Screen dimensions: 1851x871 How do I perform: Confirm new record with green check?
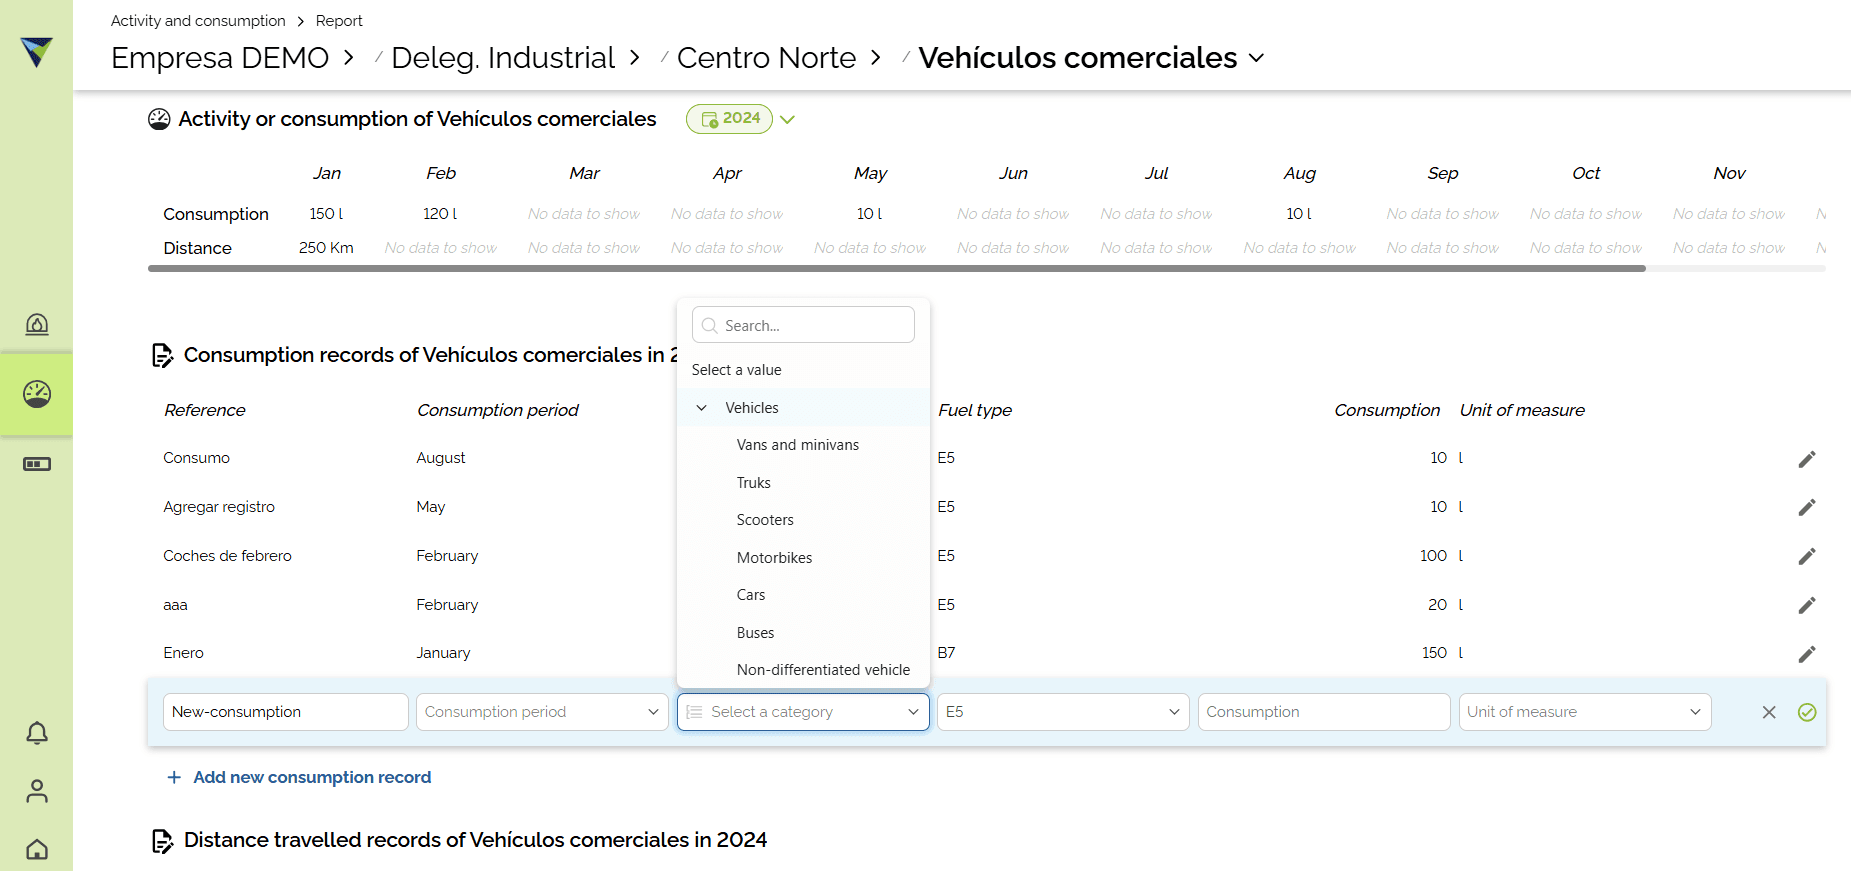click(1807, 712)
